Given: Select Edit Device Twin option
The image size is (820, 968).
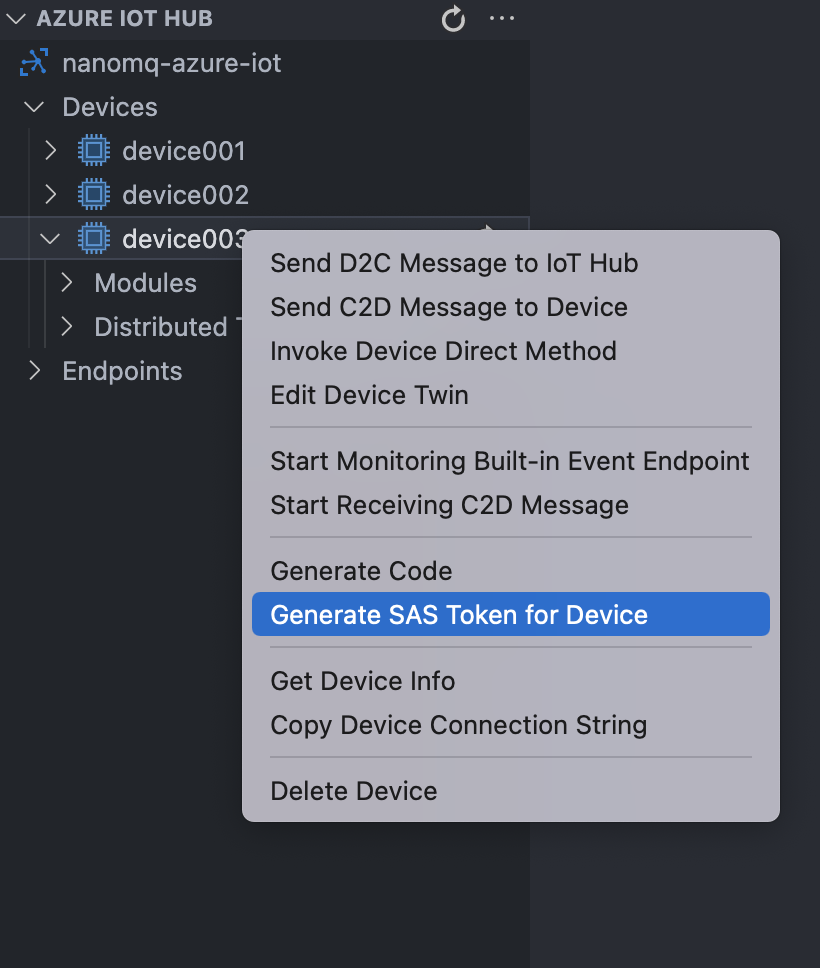Looking at the screenshot, I should (369, 395).
